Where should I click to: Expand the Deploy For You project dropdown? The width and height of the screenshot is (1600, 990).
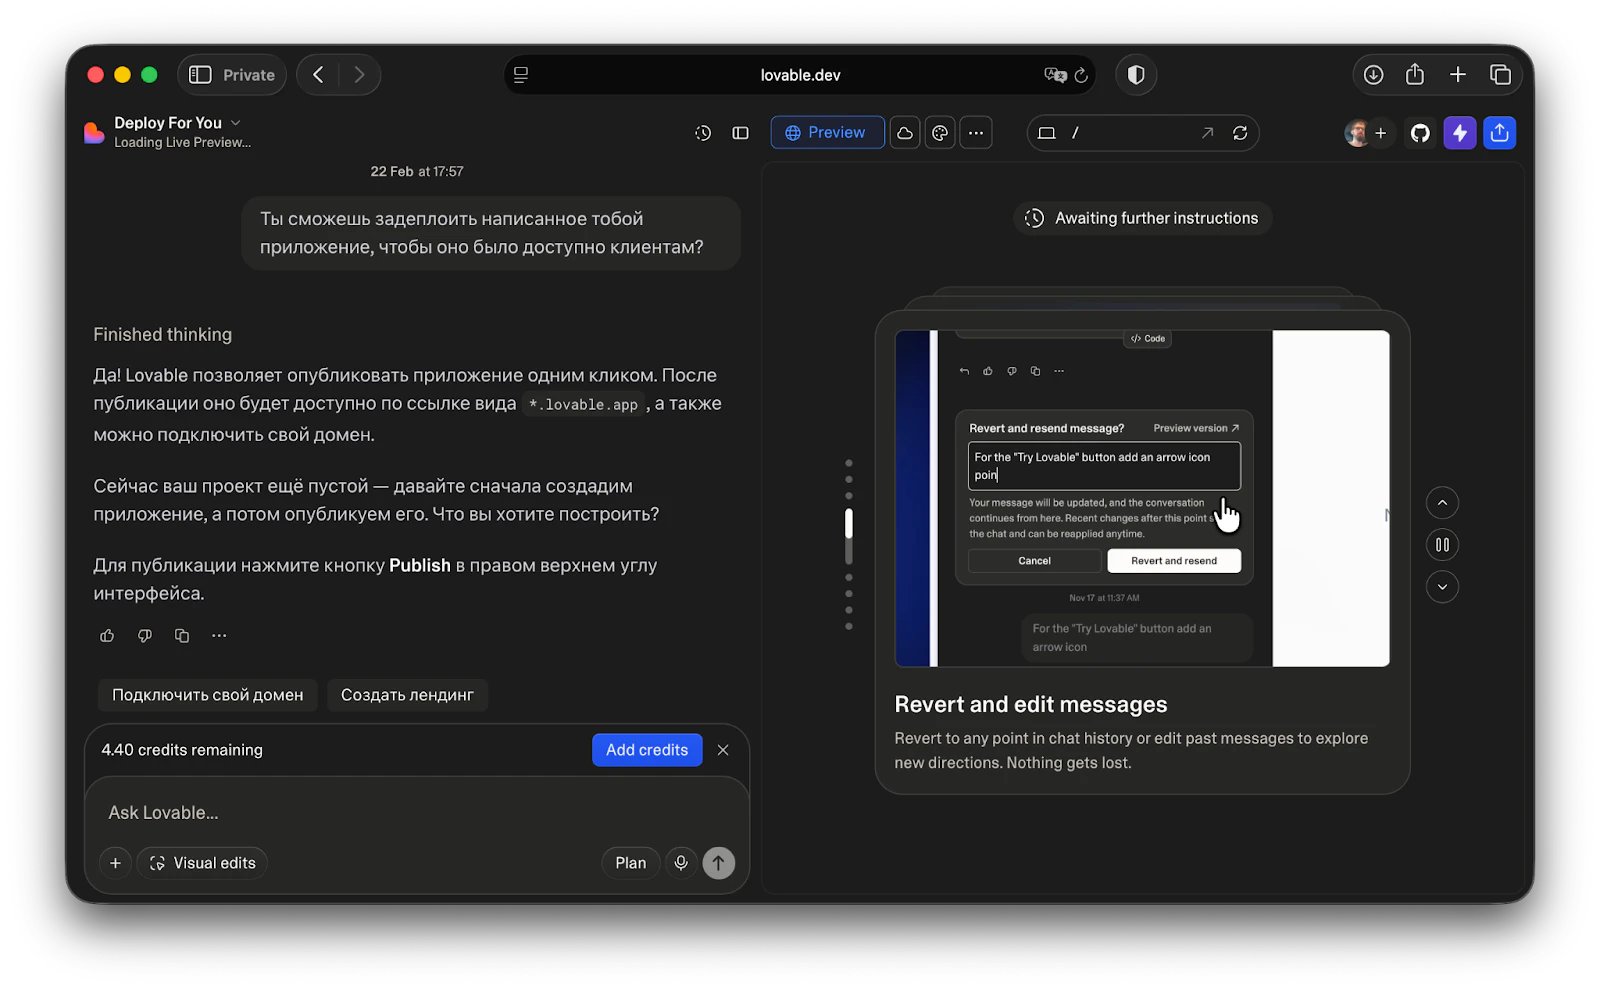click(x=236, y=123)
